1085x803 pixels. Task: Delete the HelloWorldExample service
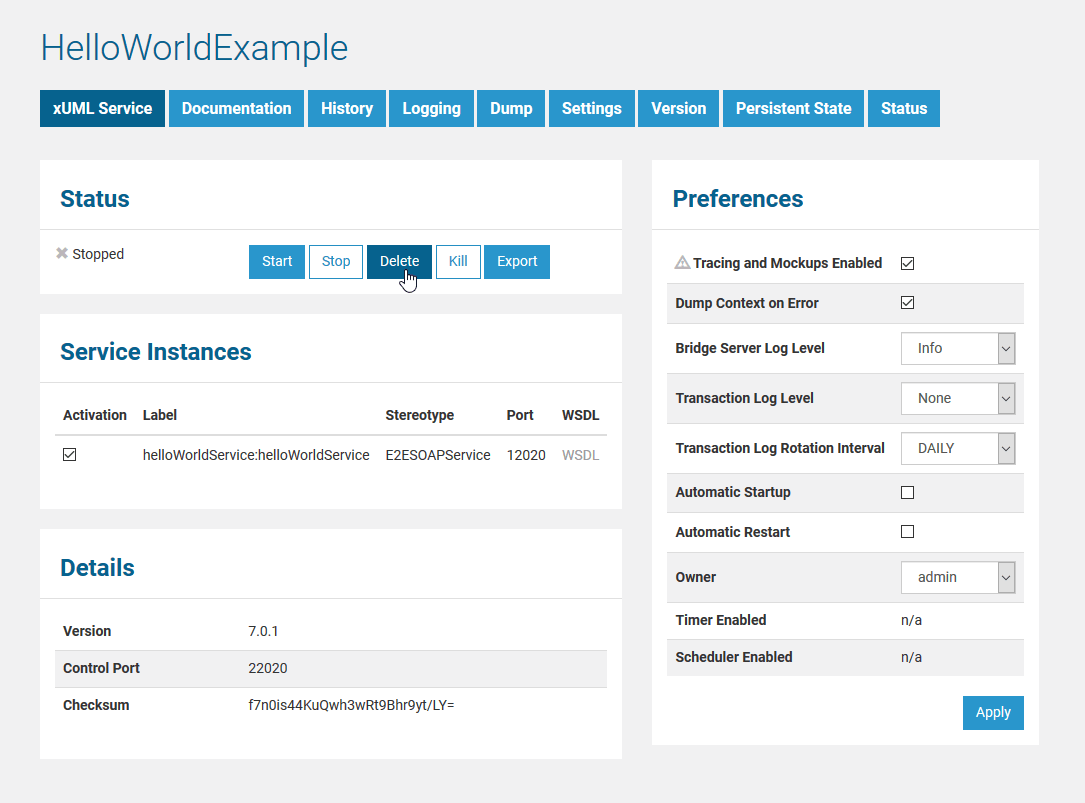(399, 261)
